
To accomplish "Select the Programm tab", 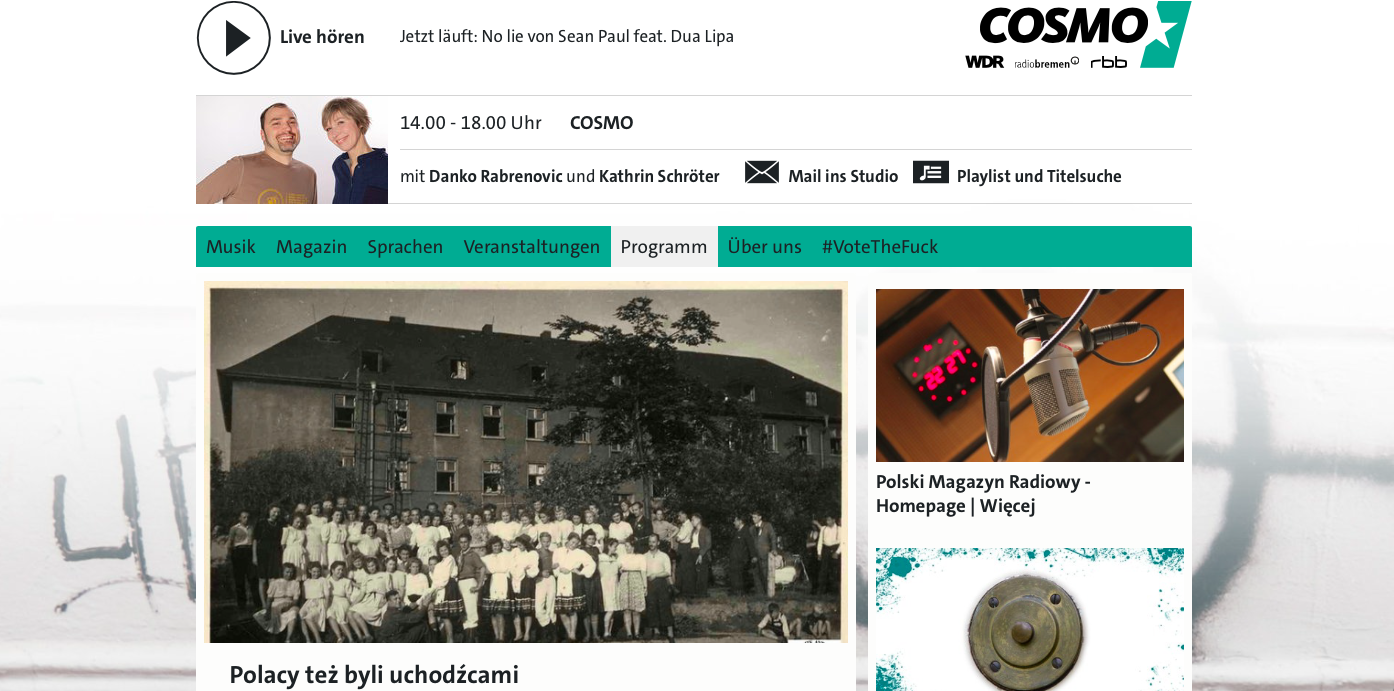I will coord(664,246).
